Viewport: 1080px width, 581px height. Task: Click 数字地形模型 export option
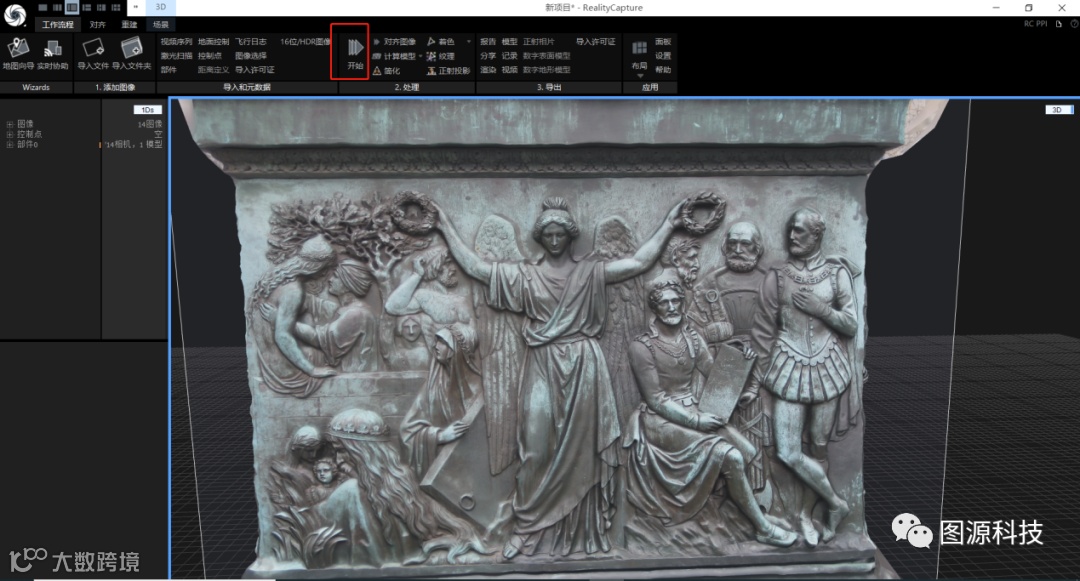(x=547, y=70)
